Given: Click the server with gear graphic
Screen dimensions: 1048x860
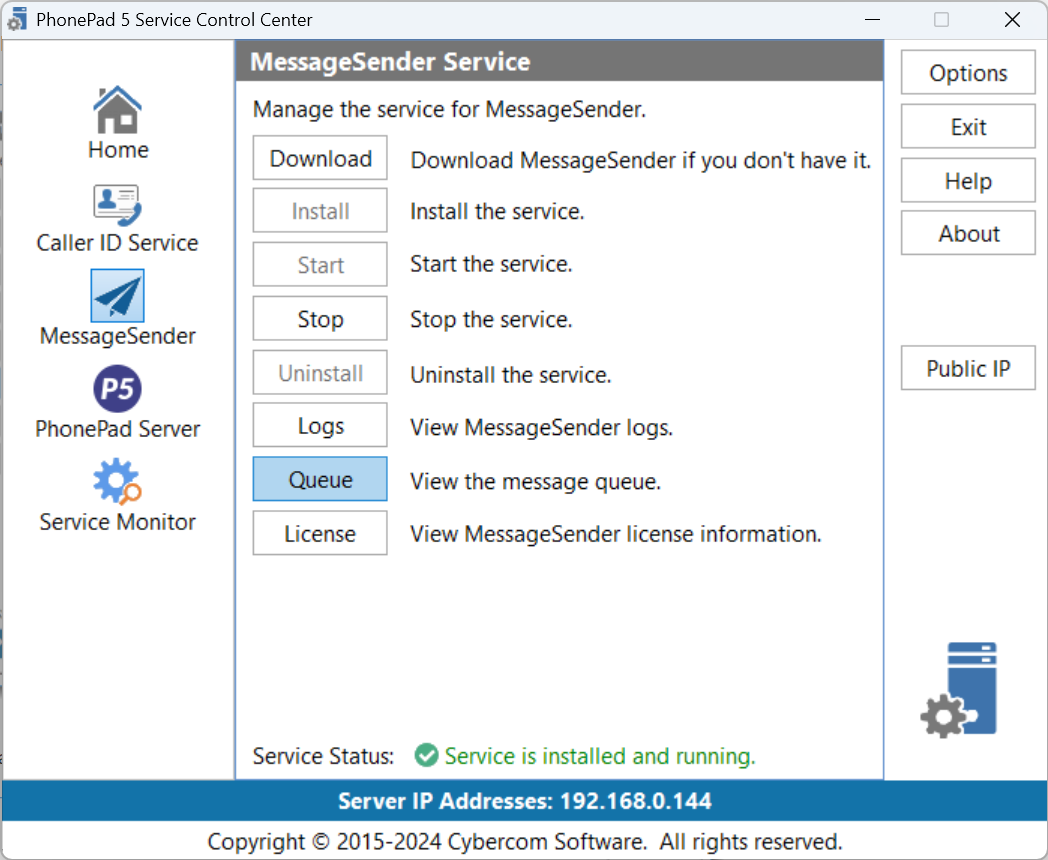Looking at the screenshot, I should coord(959,690).
